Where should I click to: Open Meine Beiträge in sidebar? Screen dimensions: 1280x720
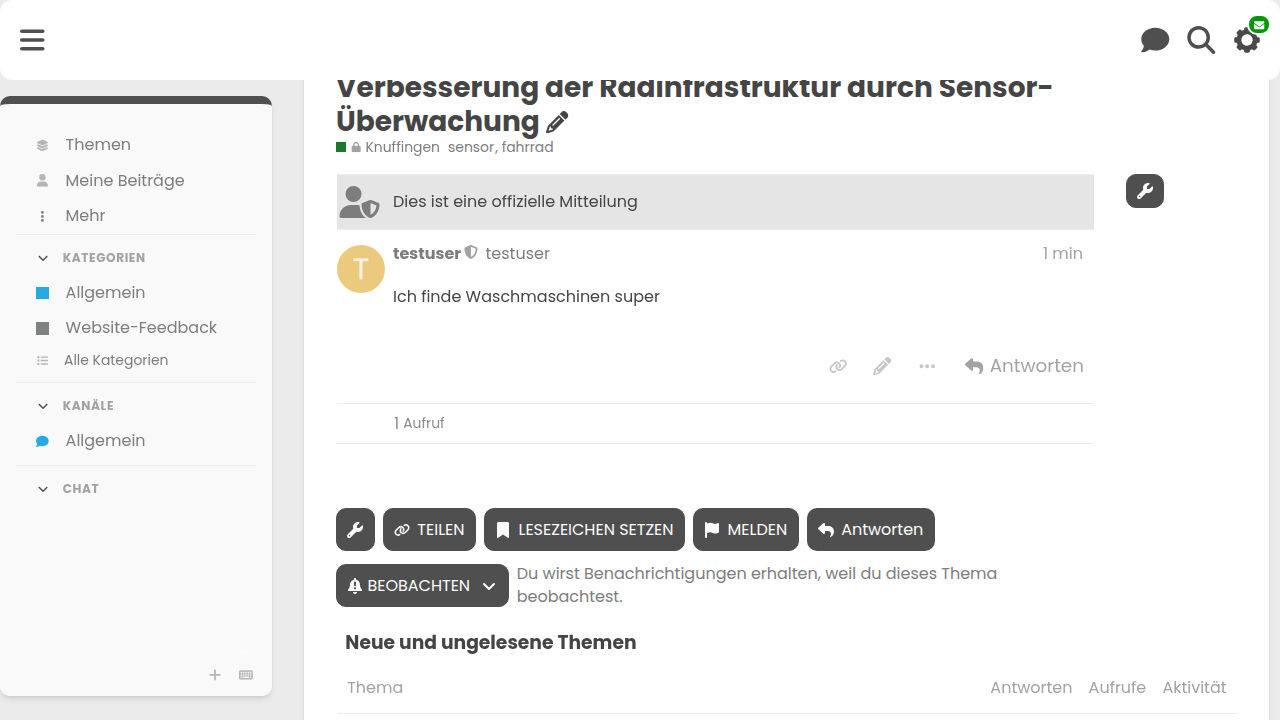[124, 181]
